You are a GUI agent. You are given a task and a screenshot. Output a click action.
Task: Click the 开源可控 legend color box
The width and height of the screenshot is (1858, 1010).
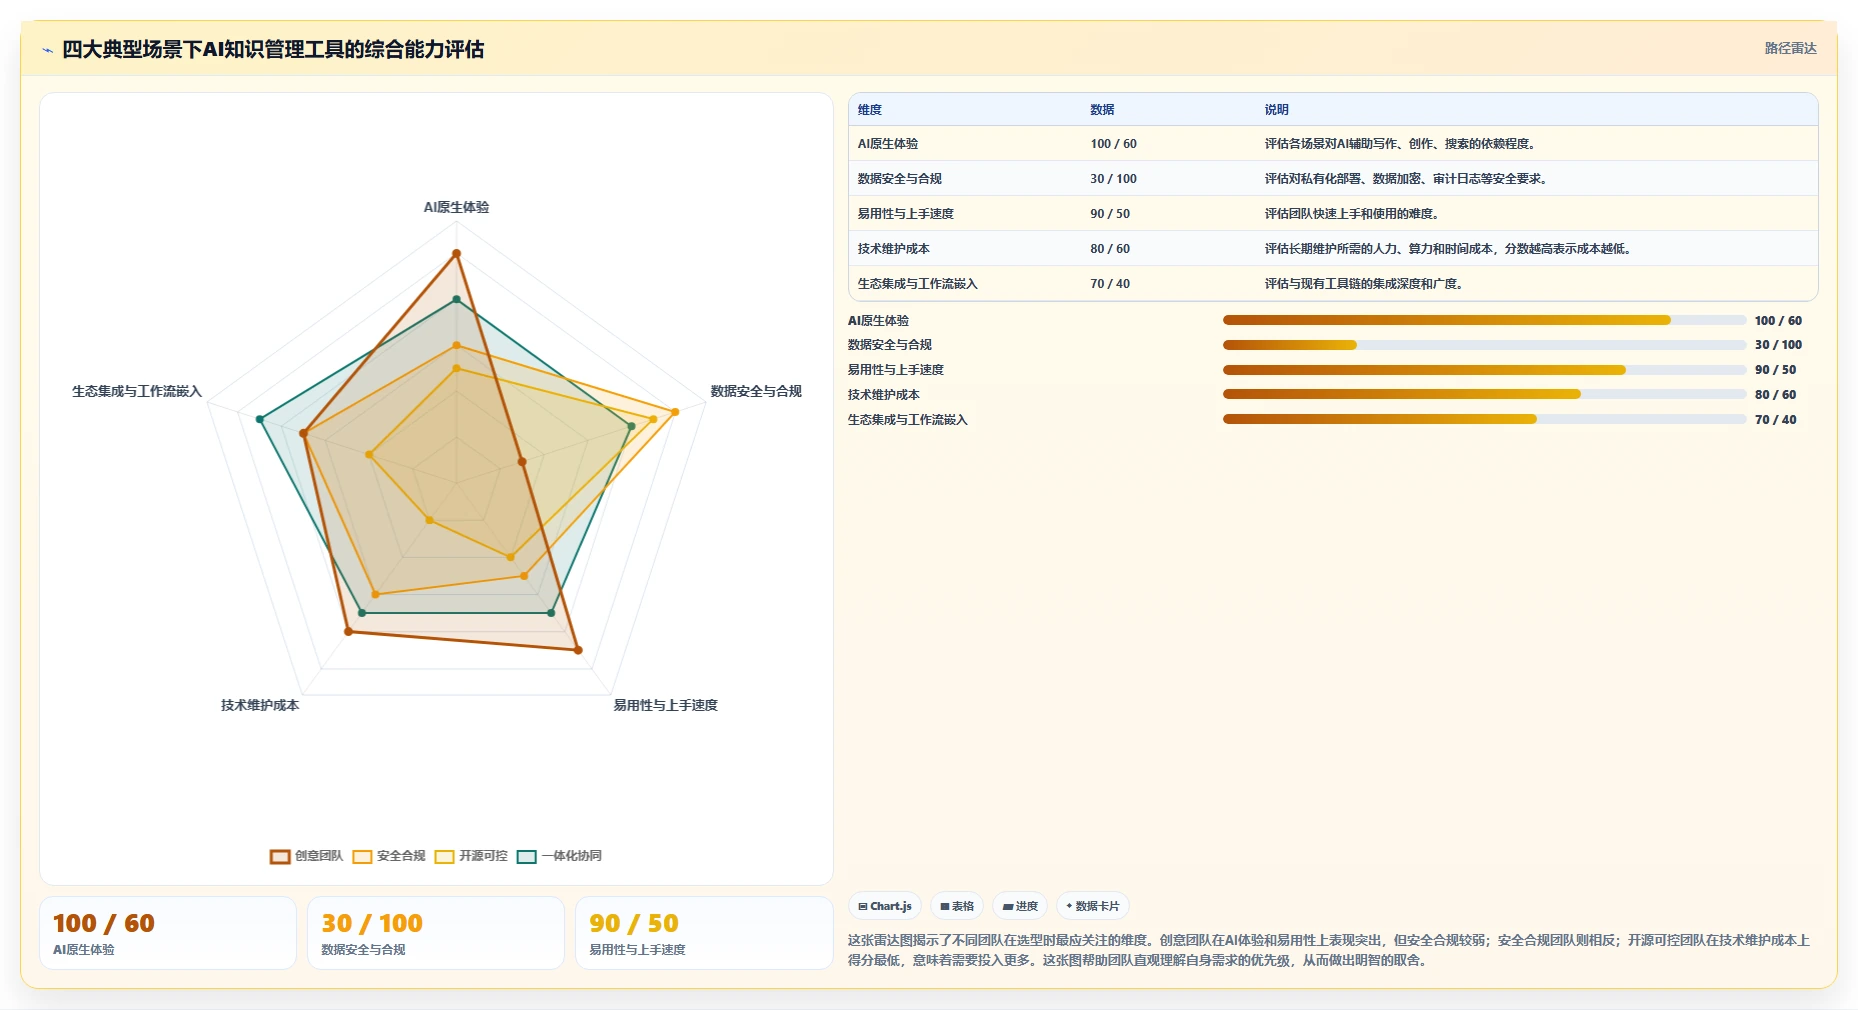[444, 856]
